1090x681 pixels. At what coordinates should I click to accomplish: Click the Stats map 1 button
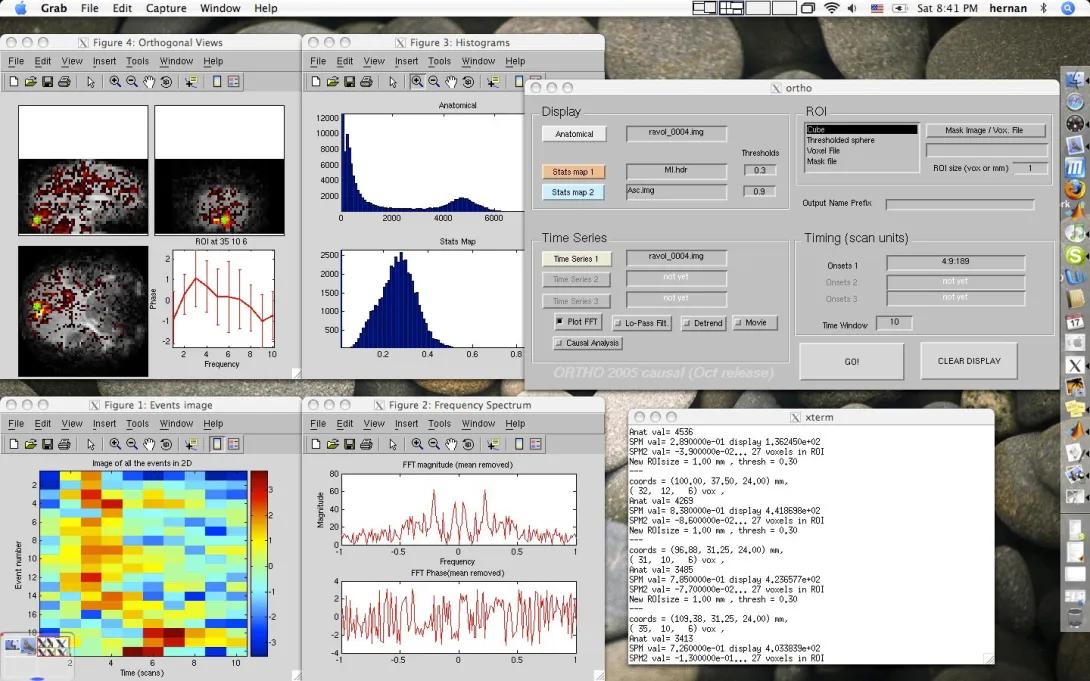click(573, 172)
